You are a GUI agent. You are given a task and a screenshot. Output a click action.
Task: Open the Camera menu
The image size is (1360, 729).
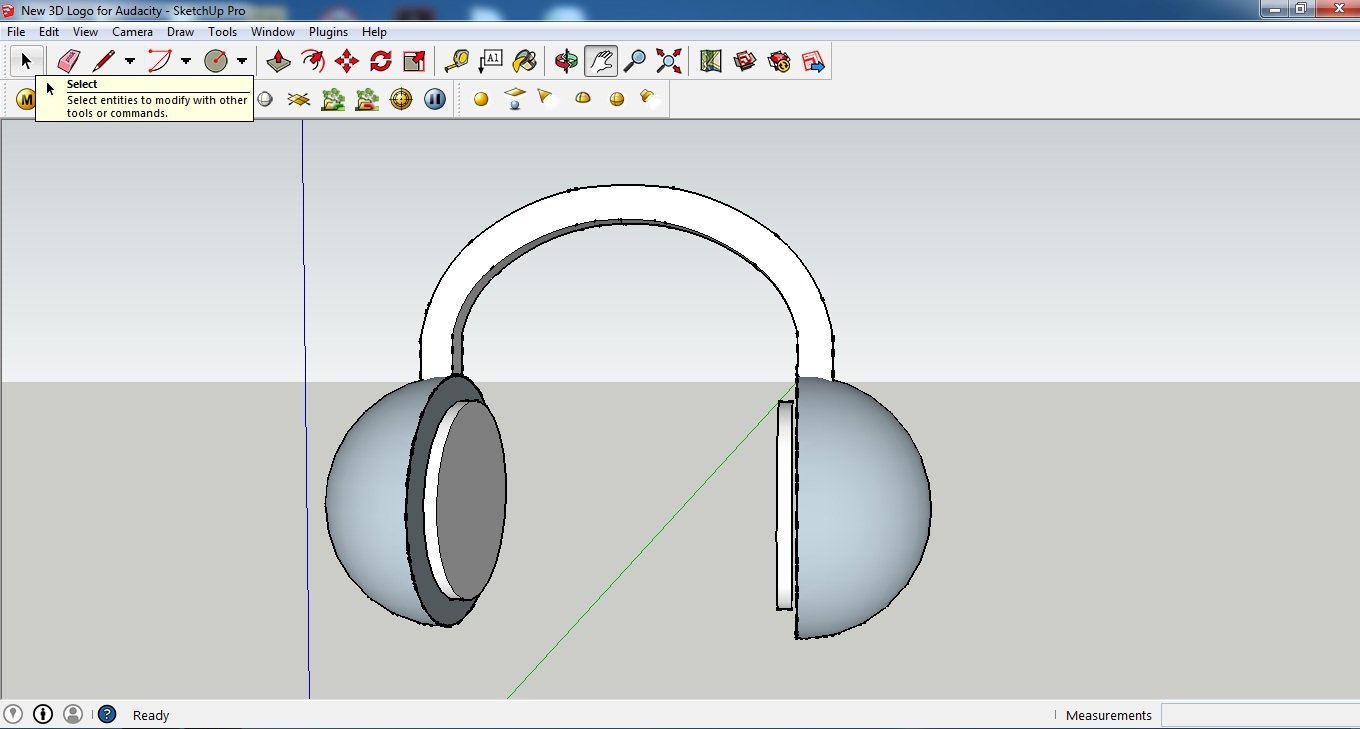pyautogui.click(x=132, y=32)
